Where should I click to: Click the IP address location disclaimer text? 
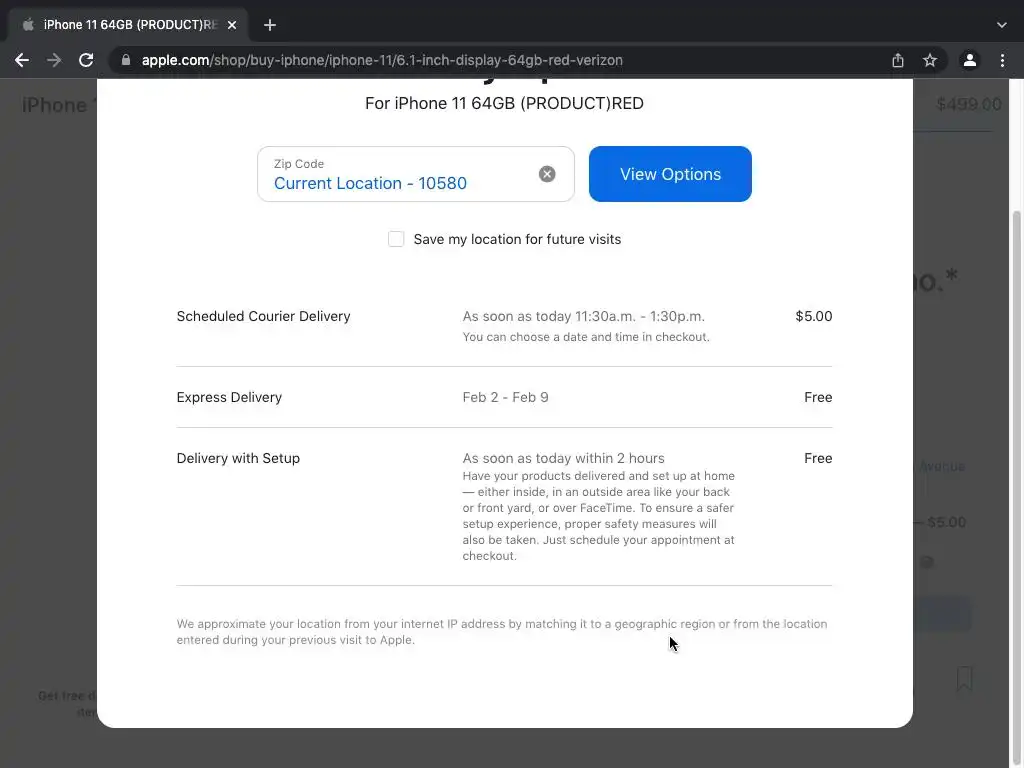[x=502, y=632]
